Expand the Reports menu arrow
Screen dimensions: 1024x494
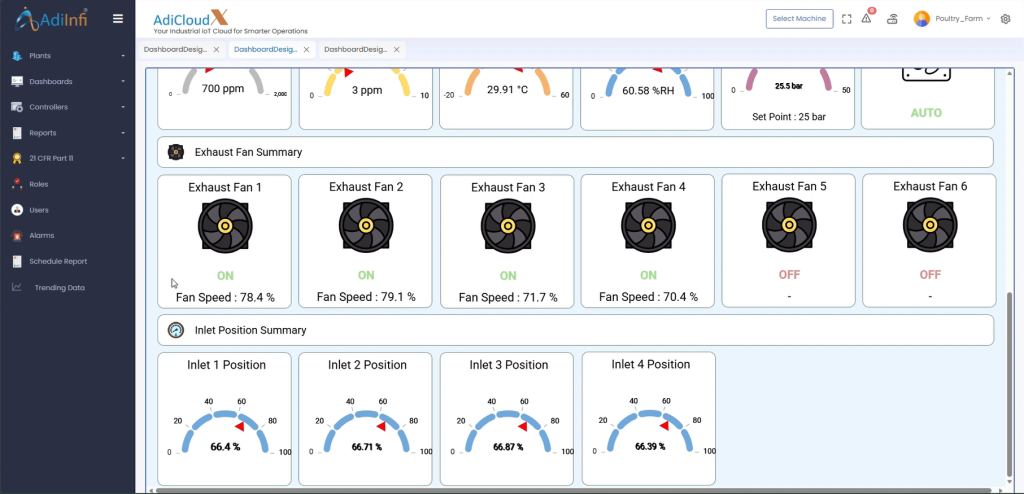123,133
